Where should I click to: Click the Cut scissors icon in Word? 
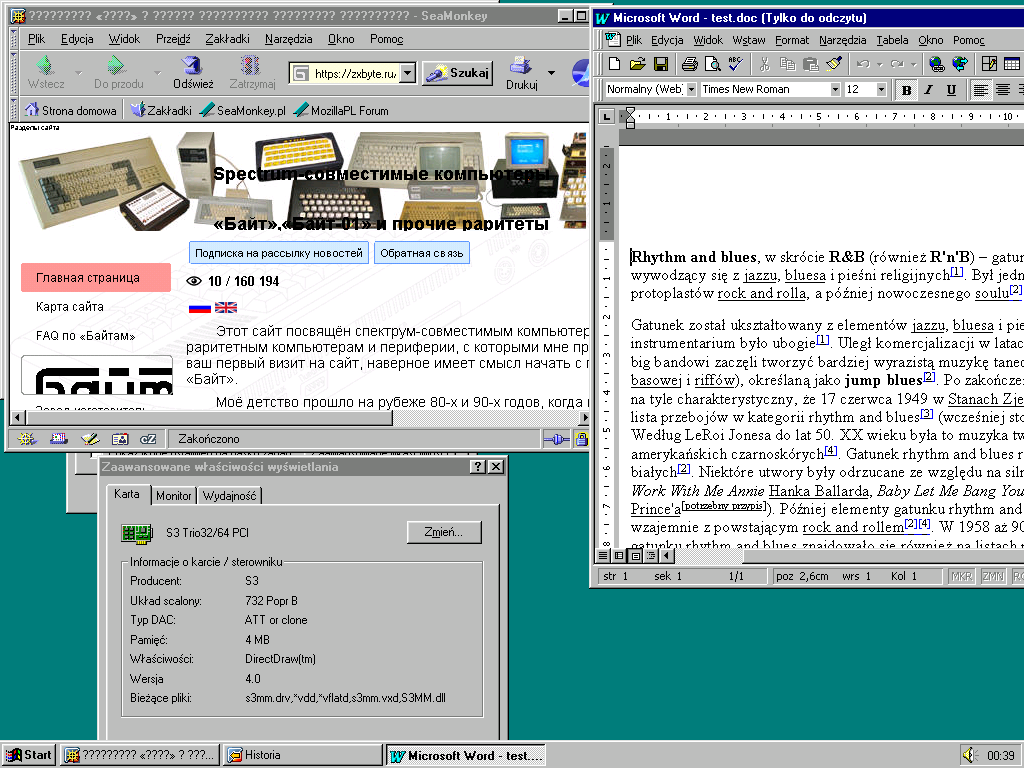click(764, 64)
